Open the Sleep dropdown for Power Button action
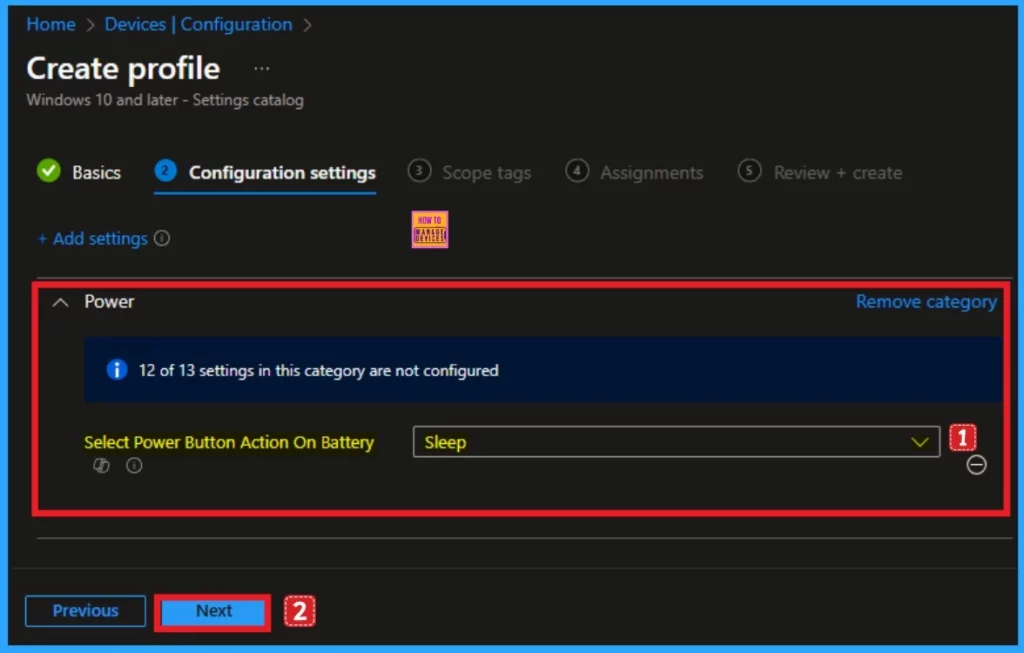 676,442
